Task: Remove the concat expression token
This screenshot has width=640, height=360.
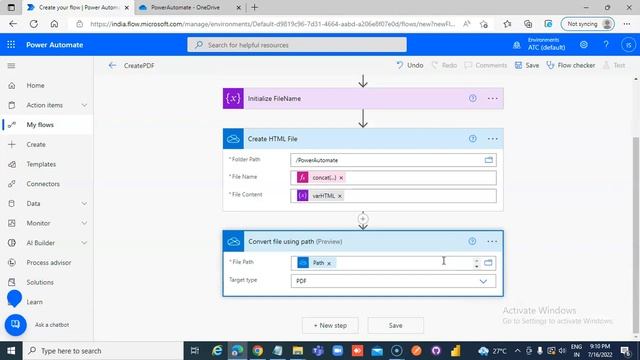Action: (x=341, y=178)
